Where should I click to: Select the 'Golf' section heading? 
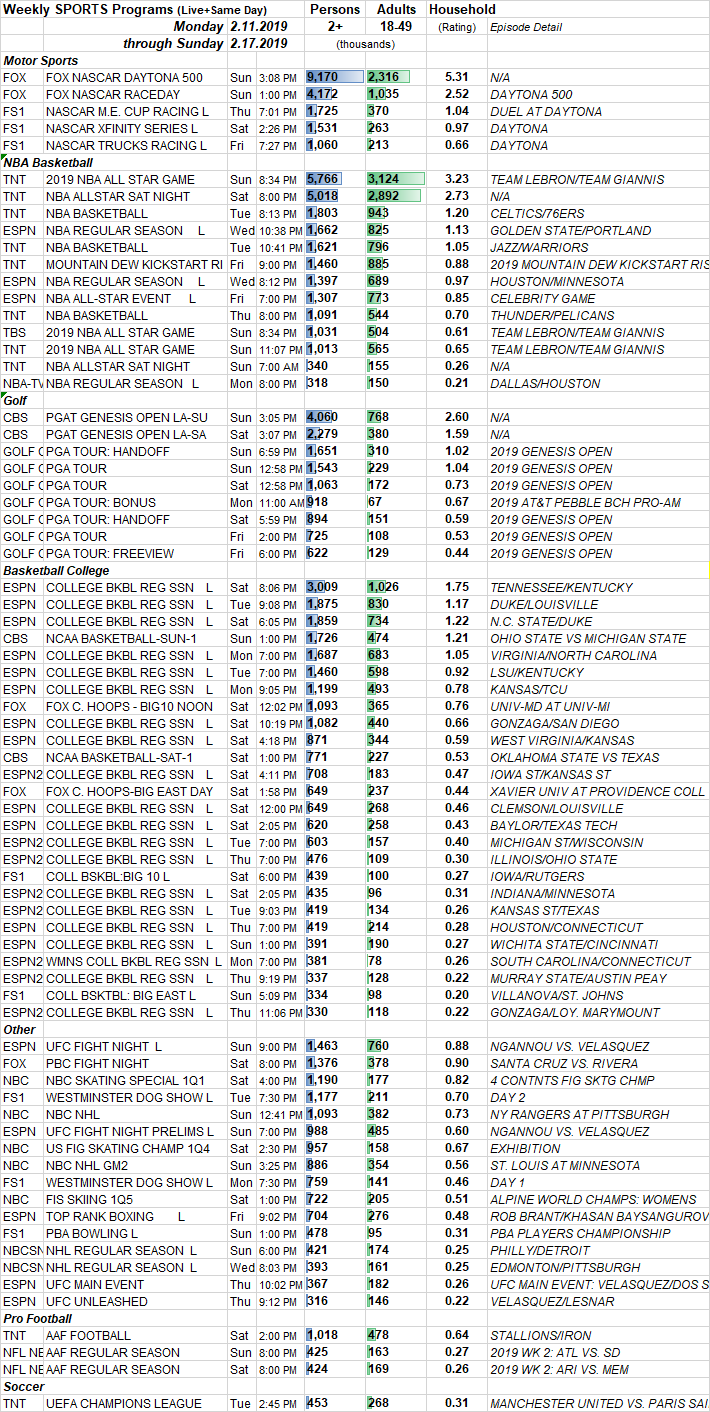click(15, 400)
